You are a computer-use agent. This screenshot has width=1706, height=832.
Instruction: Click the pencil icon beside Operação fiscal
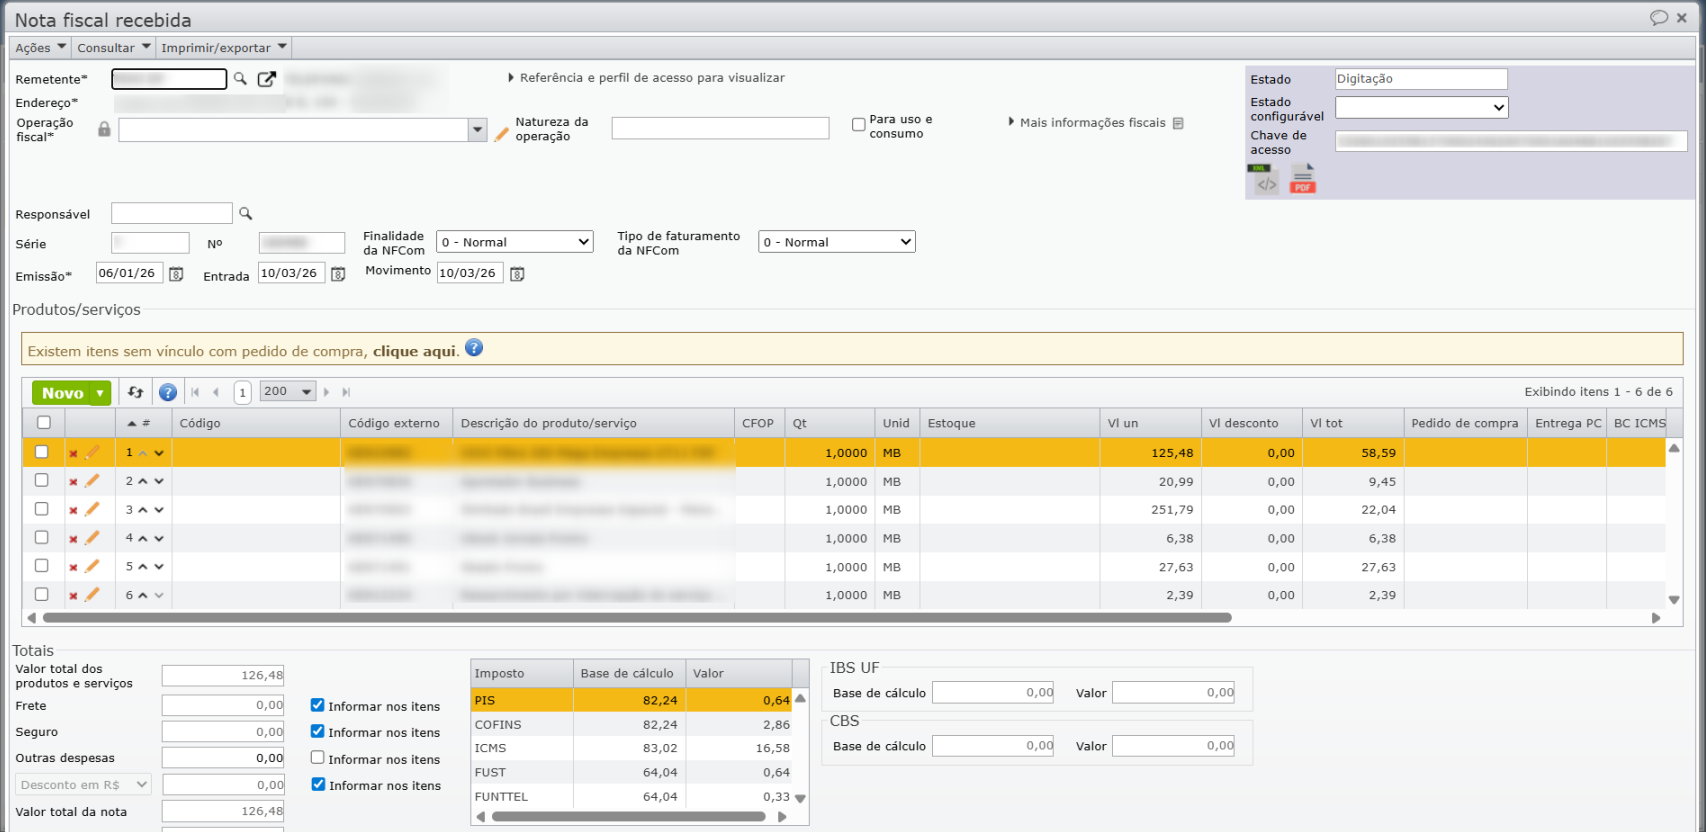pyautogui.click(x=502, y=133)
